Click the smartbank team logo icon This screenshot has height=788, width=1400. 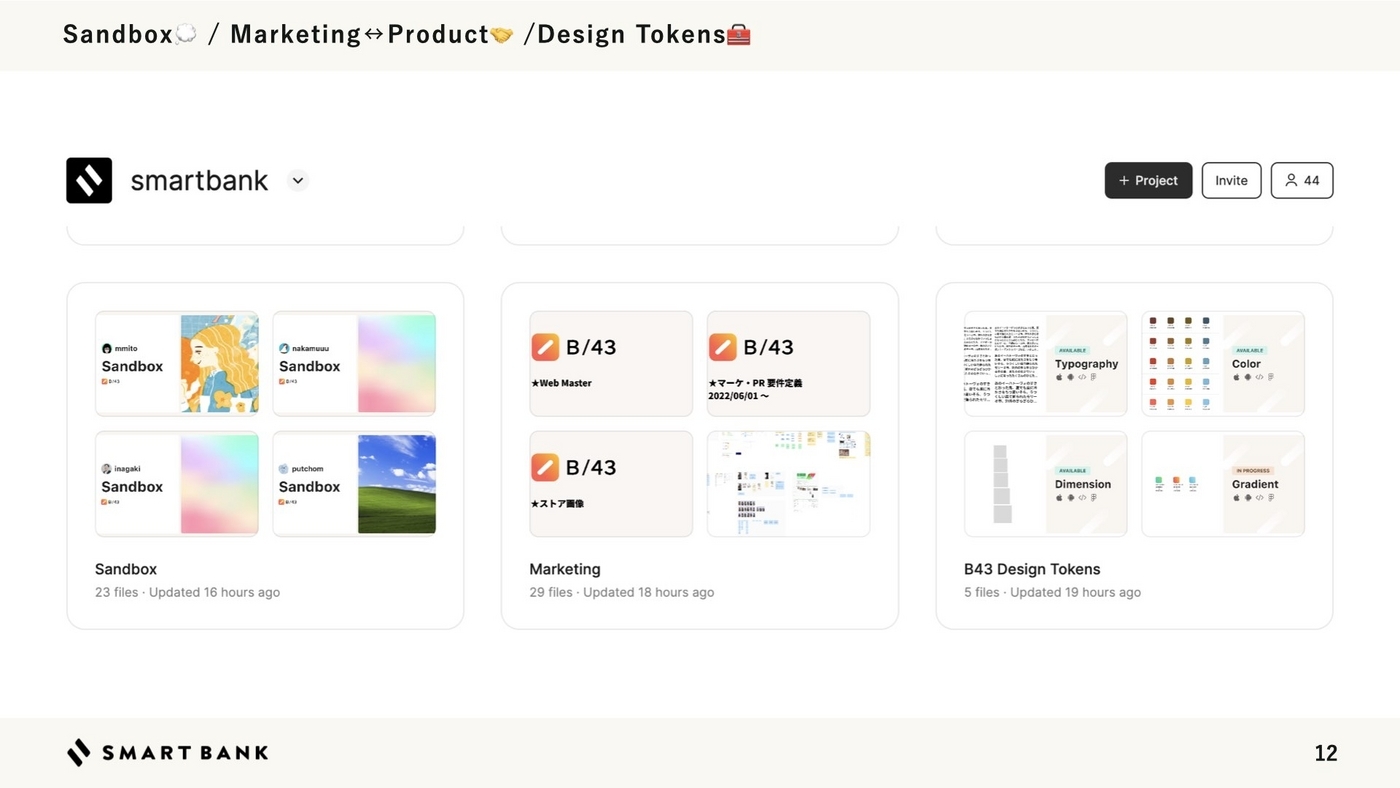point(89,180)
